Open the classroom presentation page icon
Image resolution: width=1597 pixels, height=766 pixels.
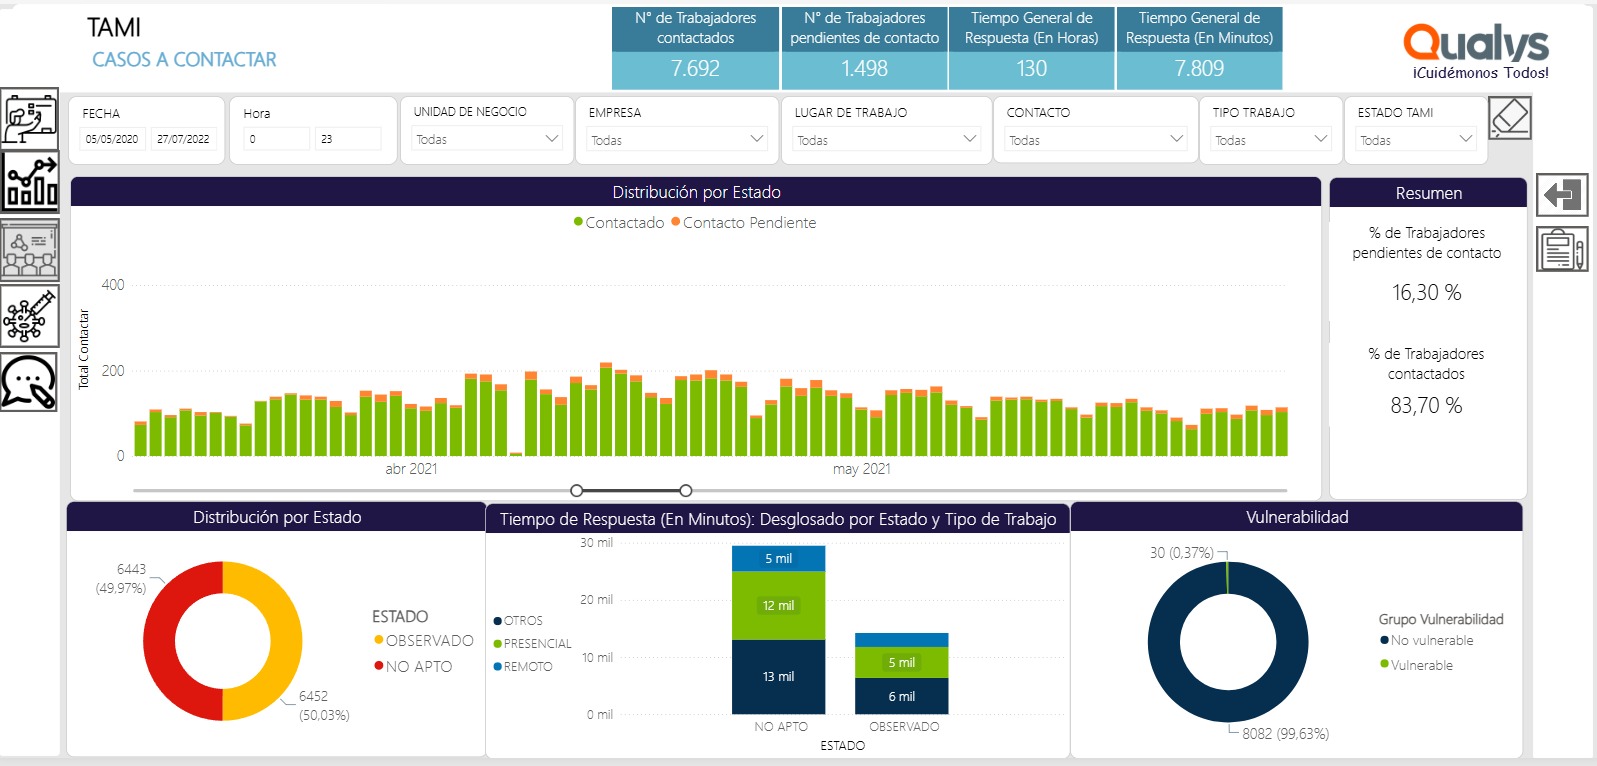pos(29,249)
